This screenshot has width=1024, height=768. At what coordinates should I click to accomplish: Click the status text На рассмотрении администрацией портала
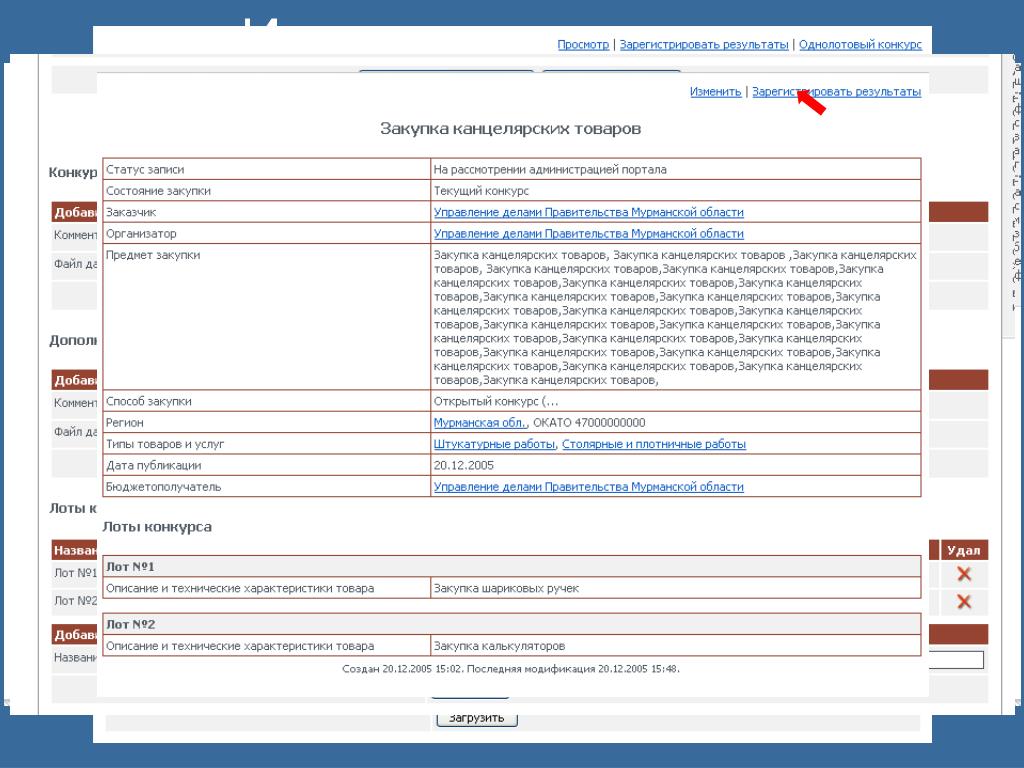[550, 169]
